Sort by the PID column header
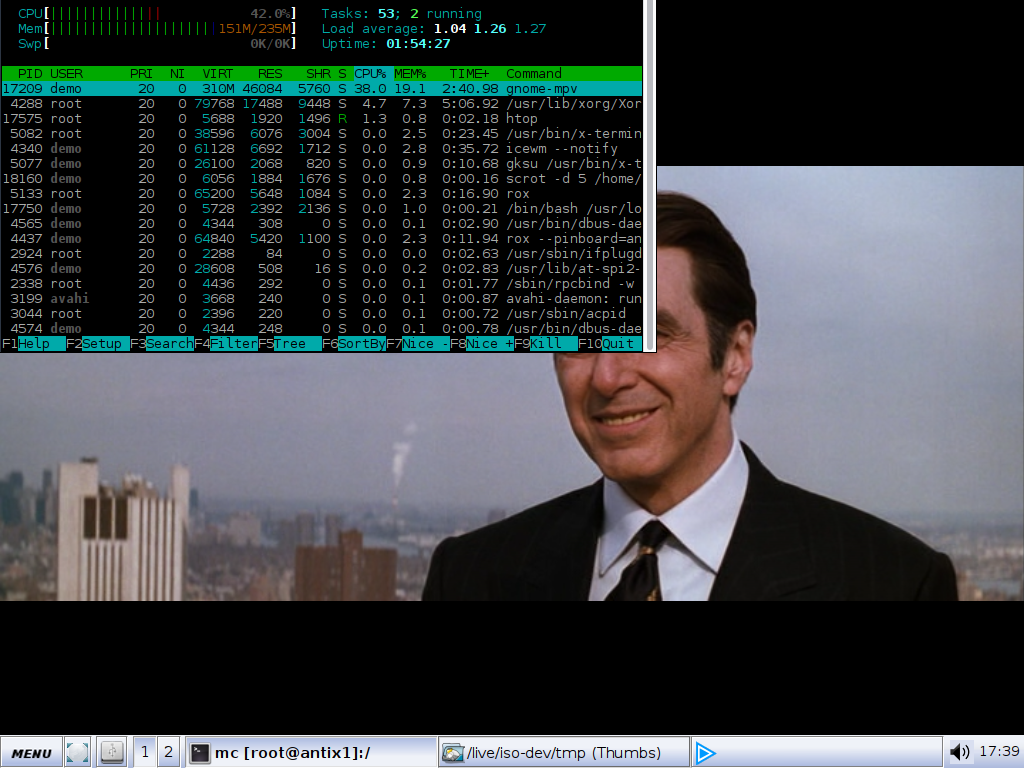The image size is (1024, 768). tap(30, 74)
